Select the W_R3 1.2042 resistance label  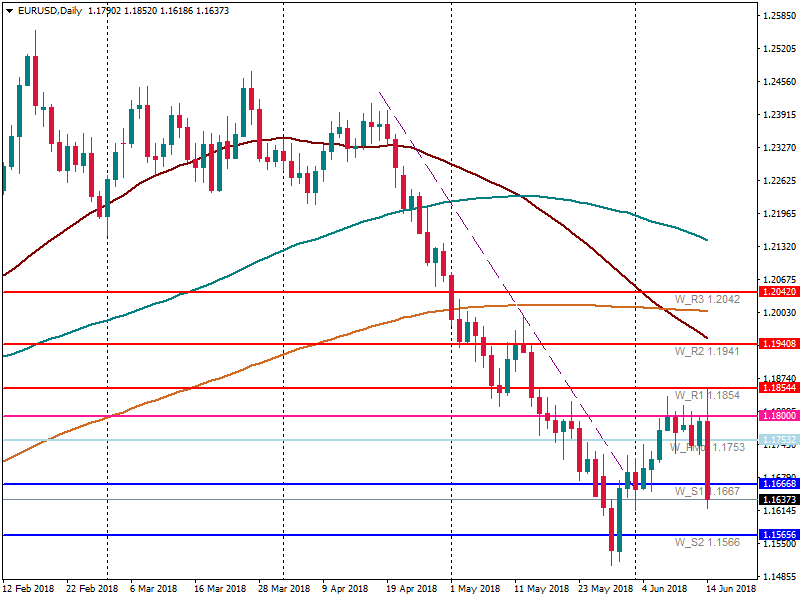(x=706, y=300)
